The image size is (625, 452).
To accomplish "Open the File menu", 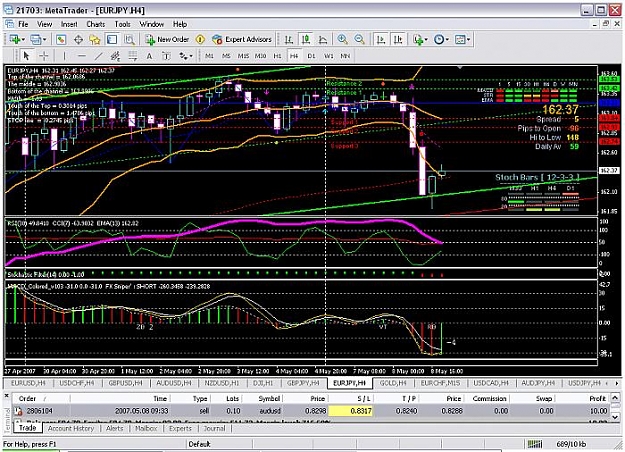I will (x=23, y=24).
